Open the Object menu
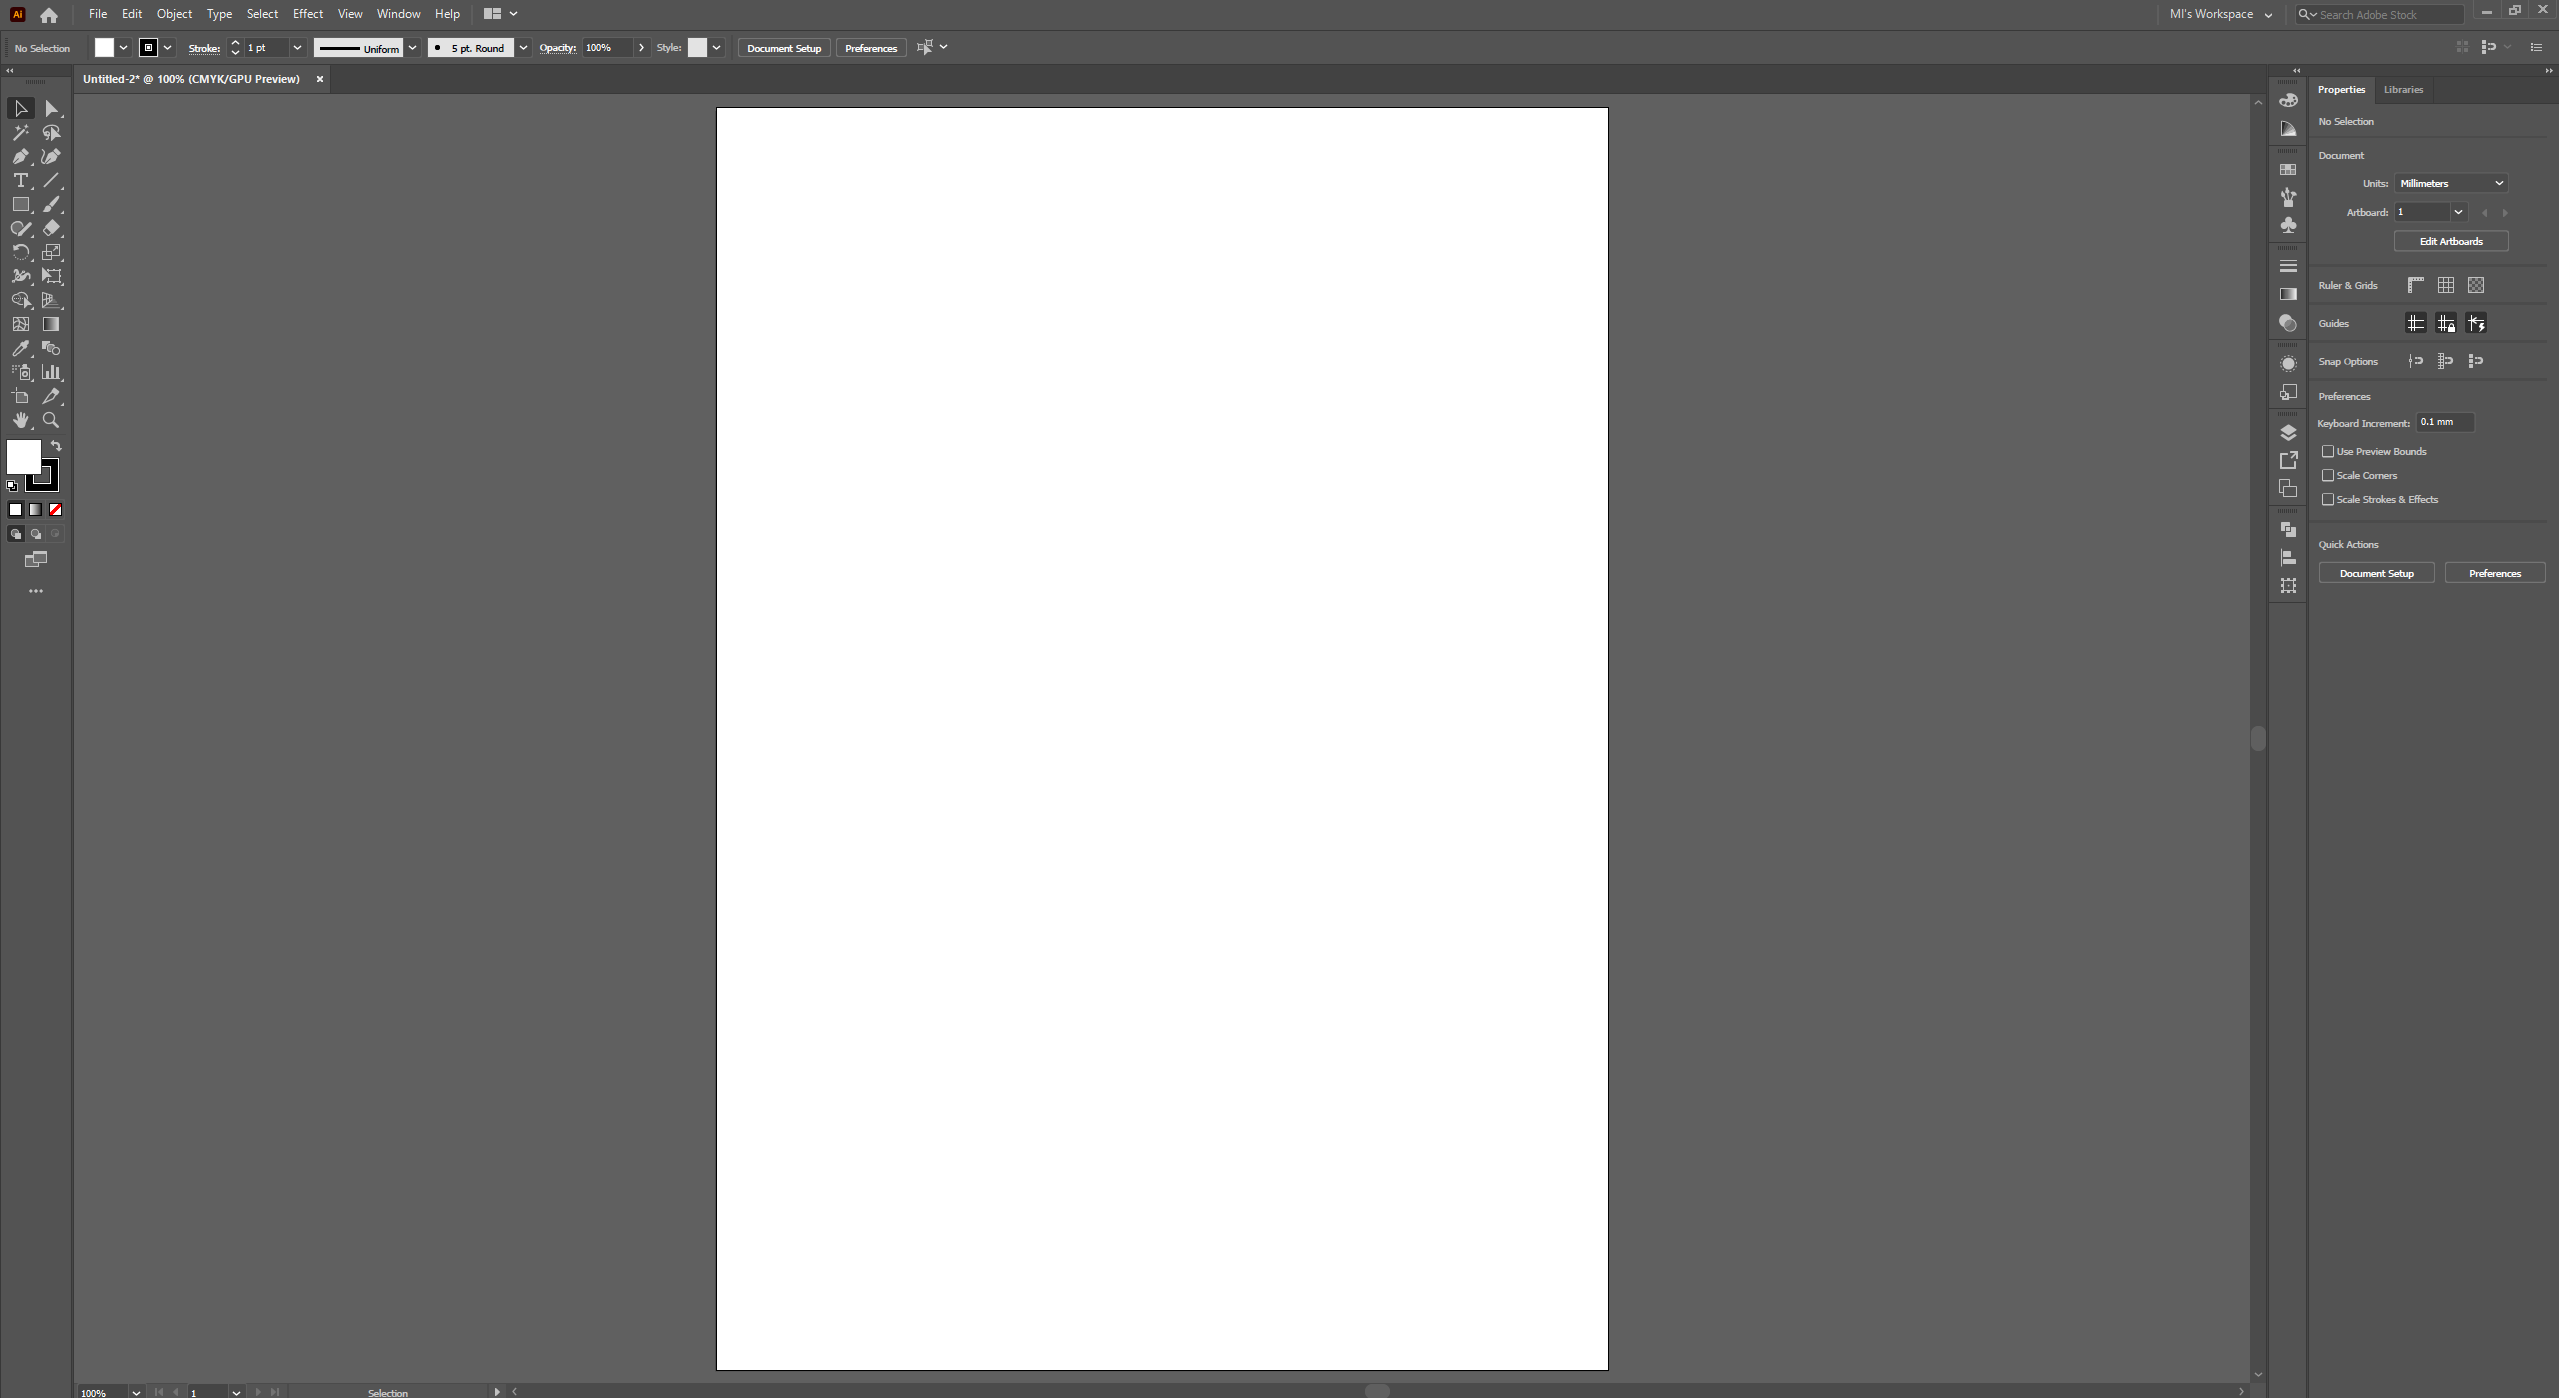The height and width of the screenshot is (1398, 2559). [174, 14]
